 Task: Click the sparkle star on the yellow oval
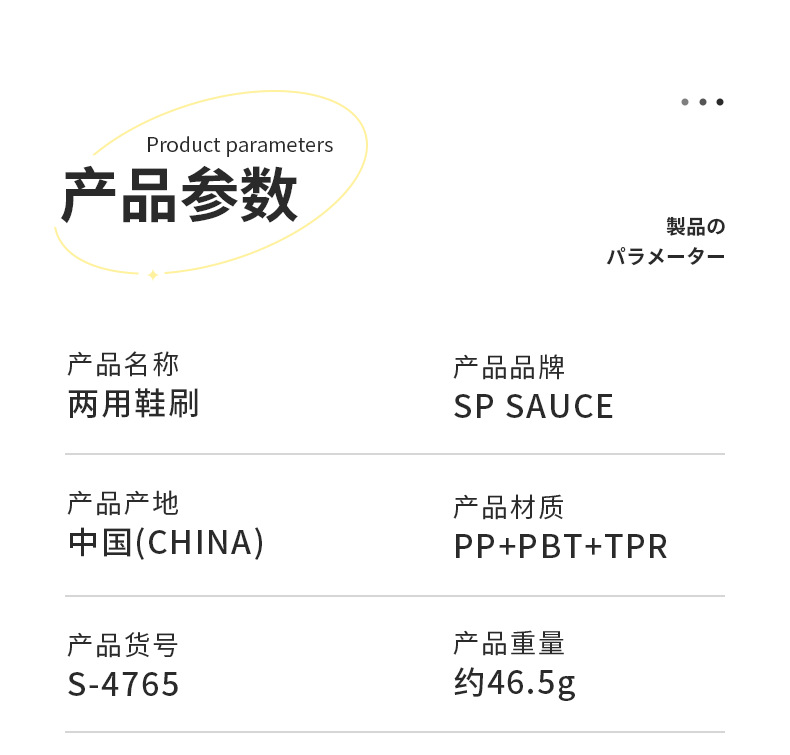click(153, 274)
